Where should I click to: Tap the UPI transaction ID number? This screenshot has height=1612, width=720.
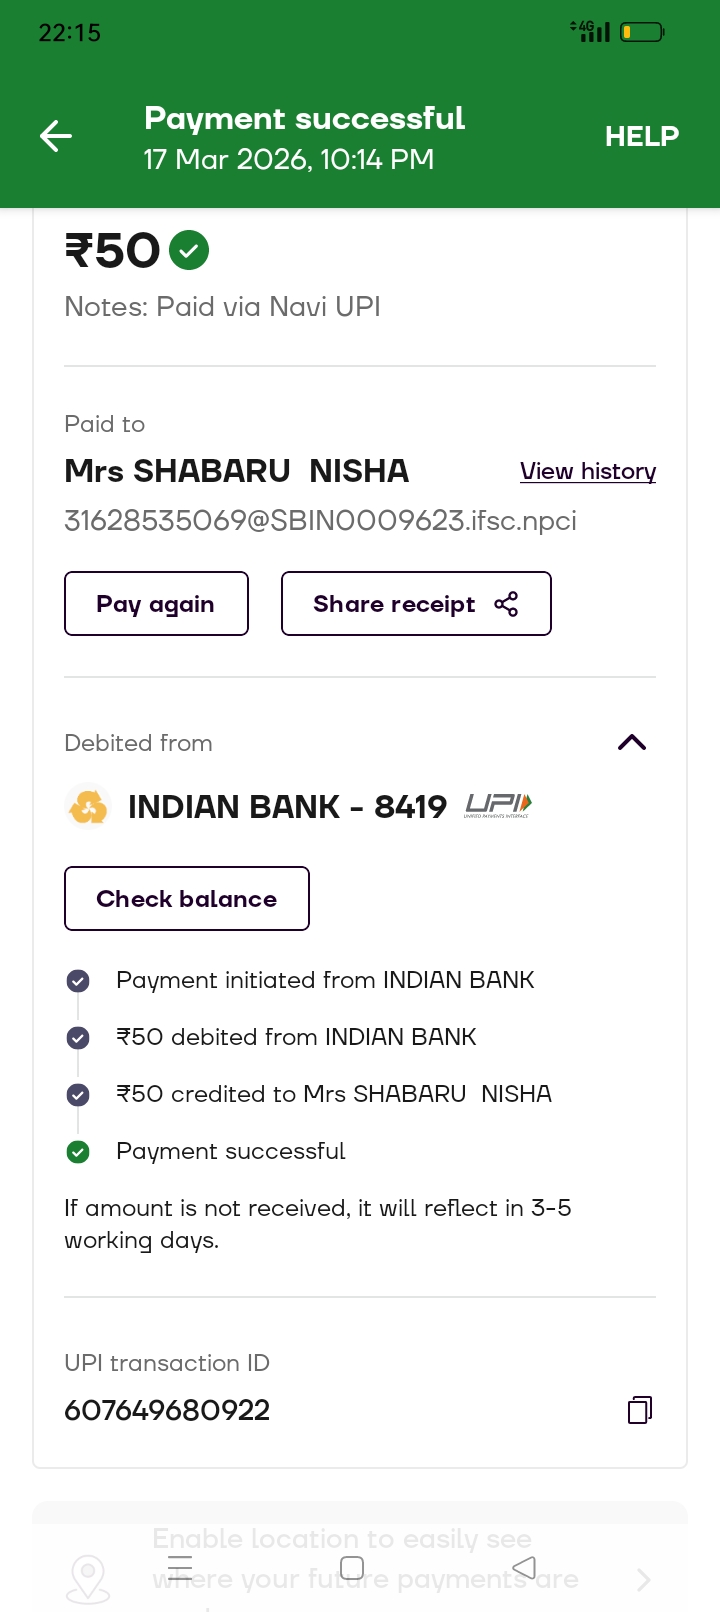coord(167,1410)
